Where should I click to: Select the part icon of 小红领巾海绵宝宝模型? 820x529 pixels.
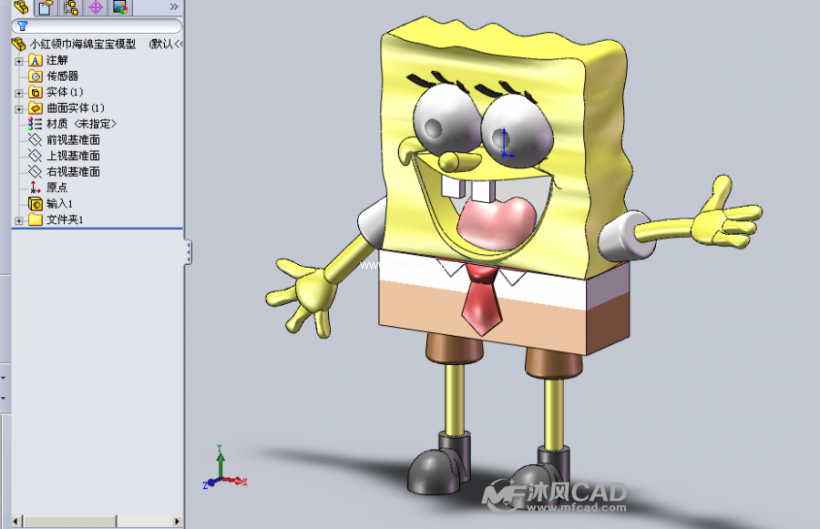pos(19,44)
